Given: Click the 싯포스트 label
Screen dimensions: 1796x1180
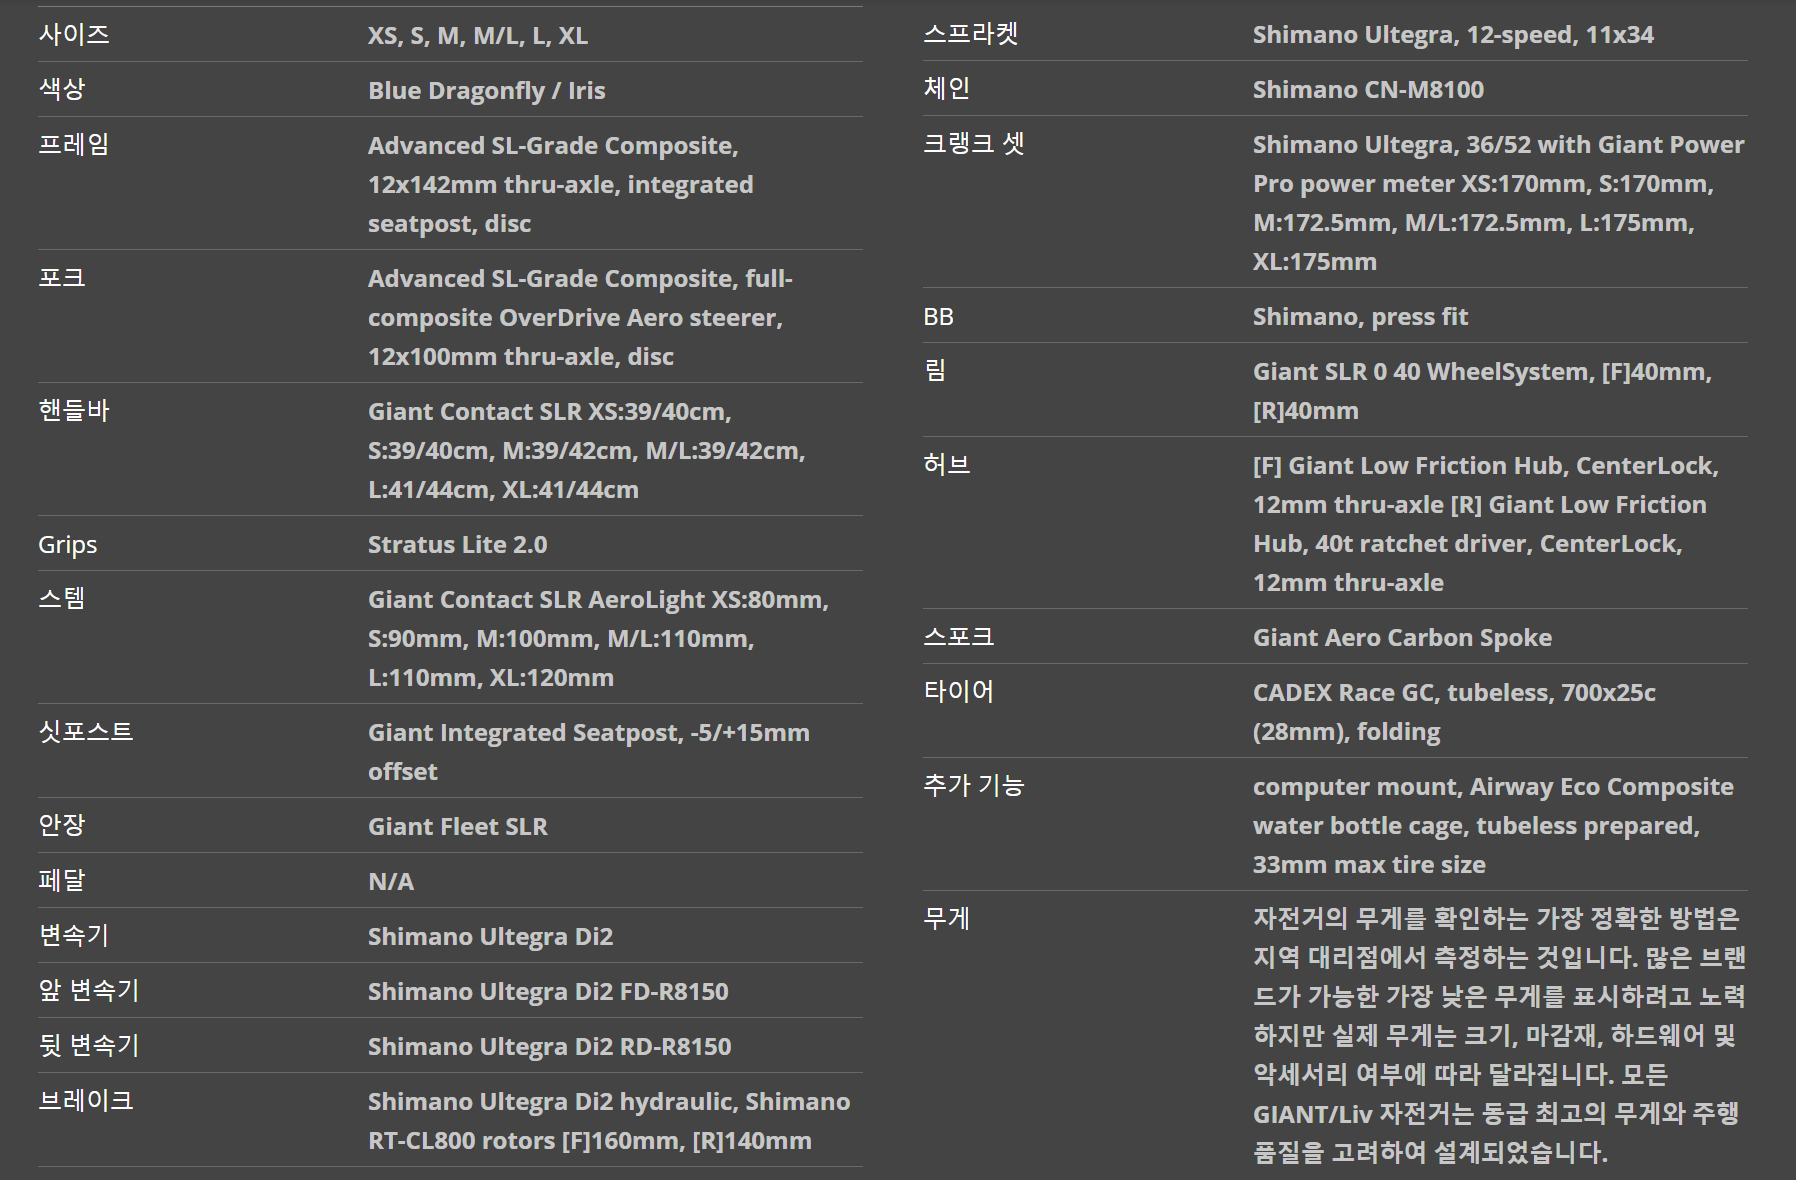Looking at the screenshot, I should [86, 732].
